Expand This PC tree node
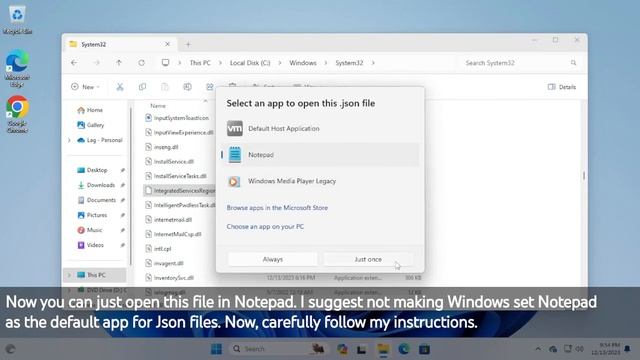 tap(69, 275)
